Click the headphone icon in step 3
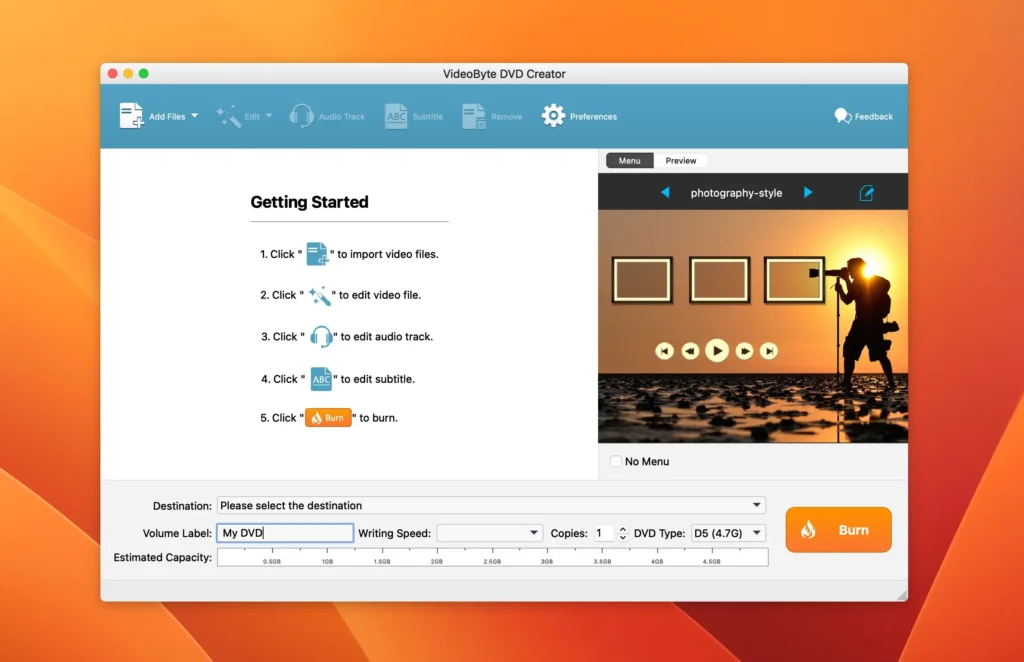Image resolution: width=1024 pixels, height=662 pixels. (x=321, y=337)
